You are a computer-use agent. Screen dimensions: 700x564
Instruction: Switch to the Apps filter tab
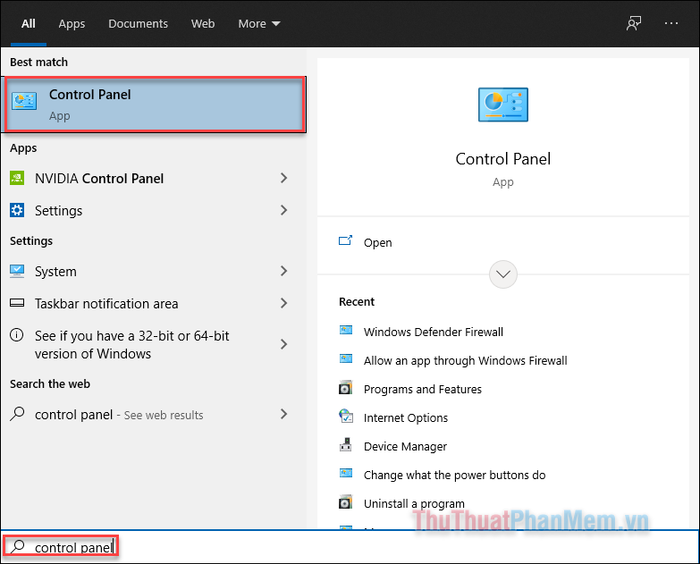(71, 24)
